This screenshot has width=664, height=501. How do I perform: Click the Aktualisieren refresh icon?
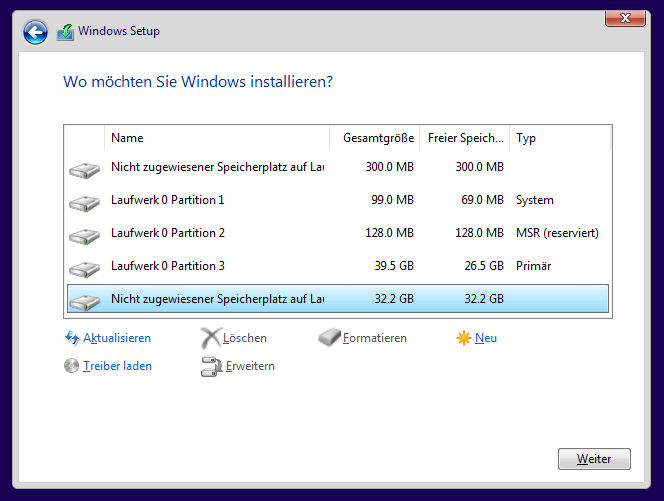(72, 338)
